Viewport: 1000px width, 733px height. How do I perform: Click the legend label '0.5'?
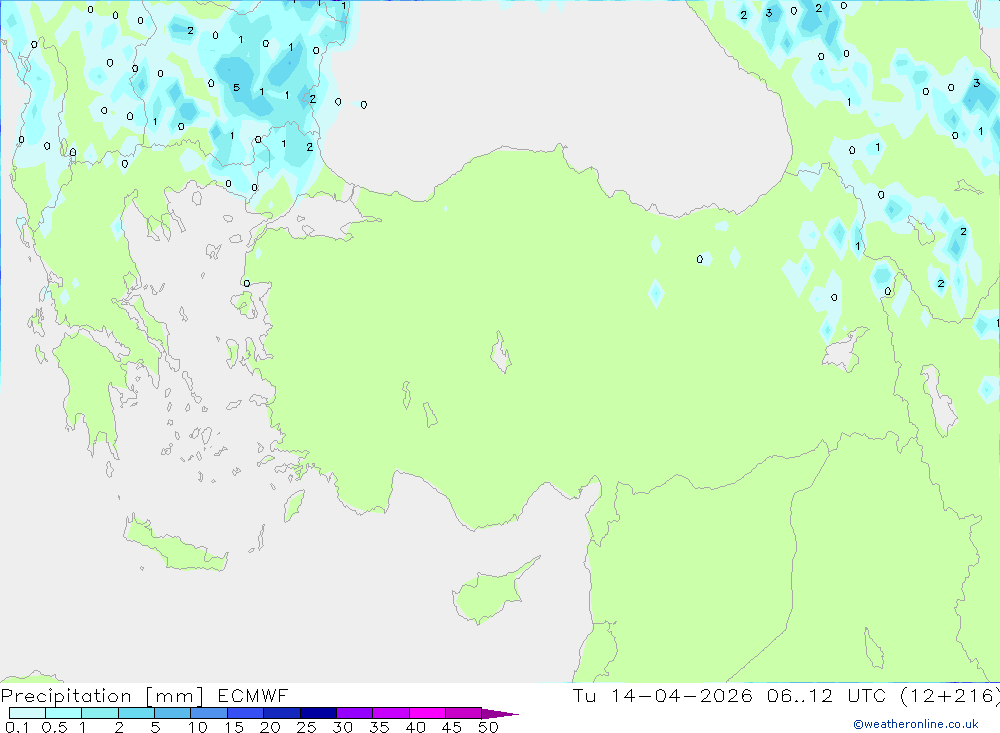pyautogui.click(x=54, y=727)
